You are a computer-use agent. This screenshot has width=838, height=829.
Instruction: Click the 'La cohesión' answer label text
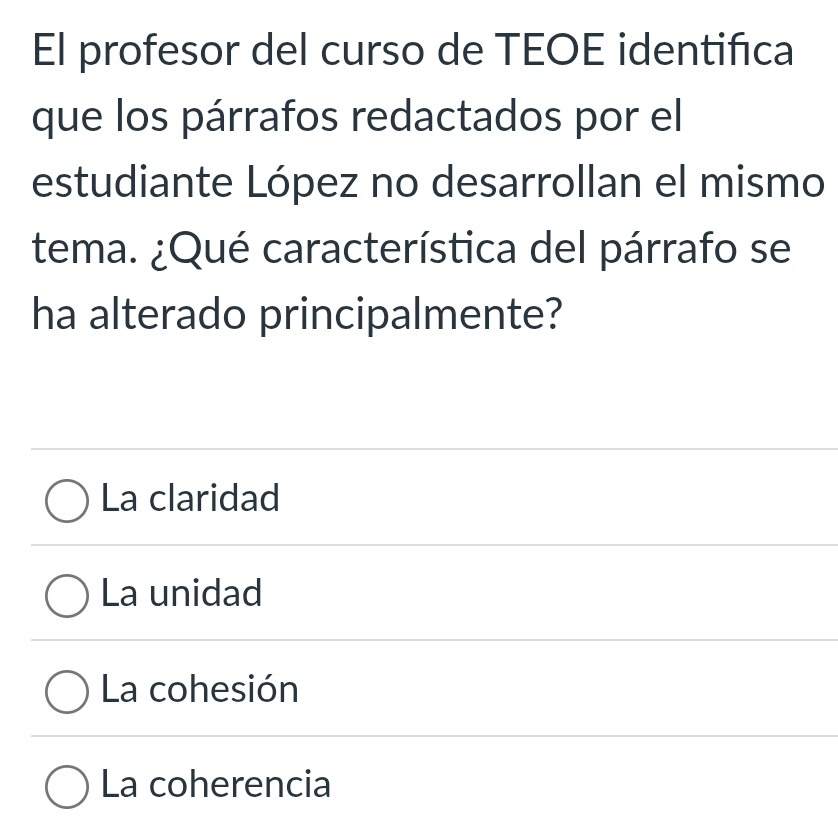200,689
